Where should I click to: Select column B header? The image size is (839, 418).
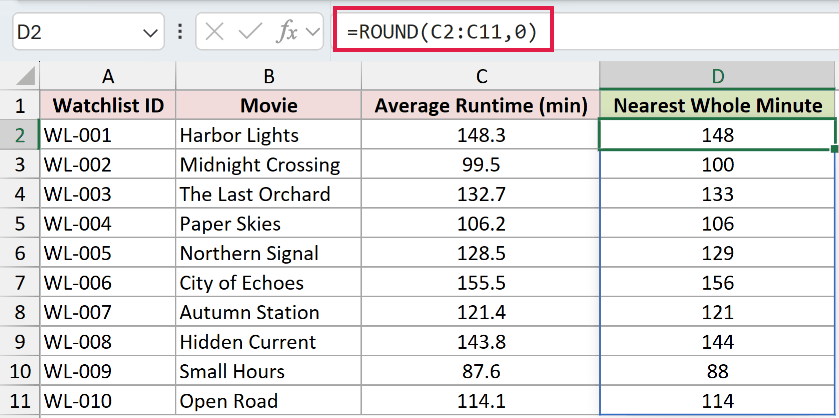[x=269, y=77]
